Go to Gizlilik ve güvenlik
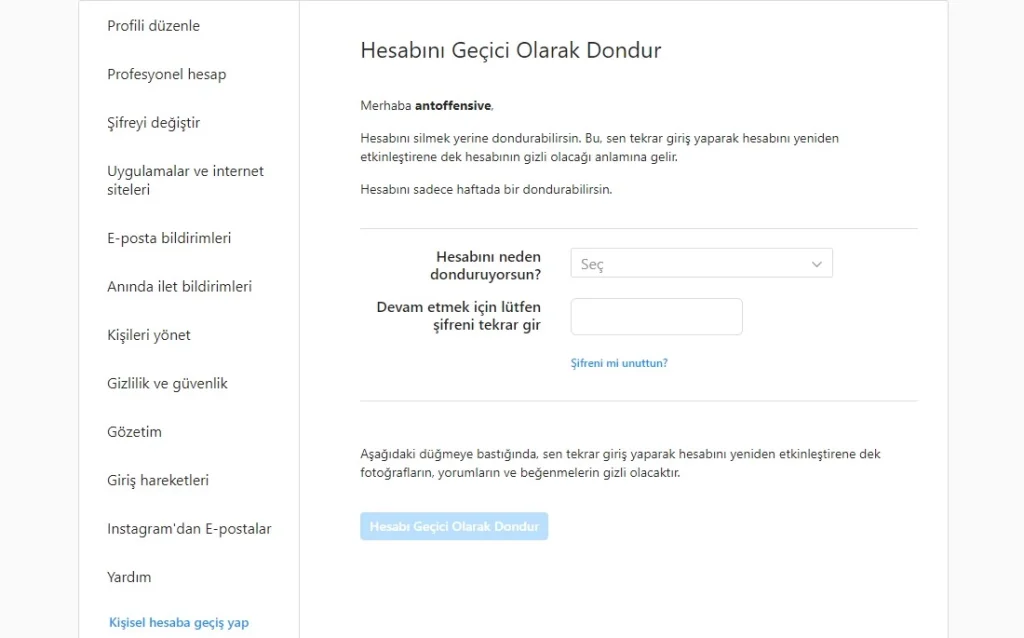The height and width of the screenshot is (638, 1024). tap(167, 383)
